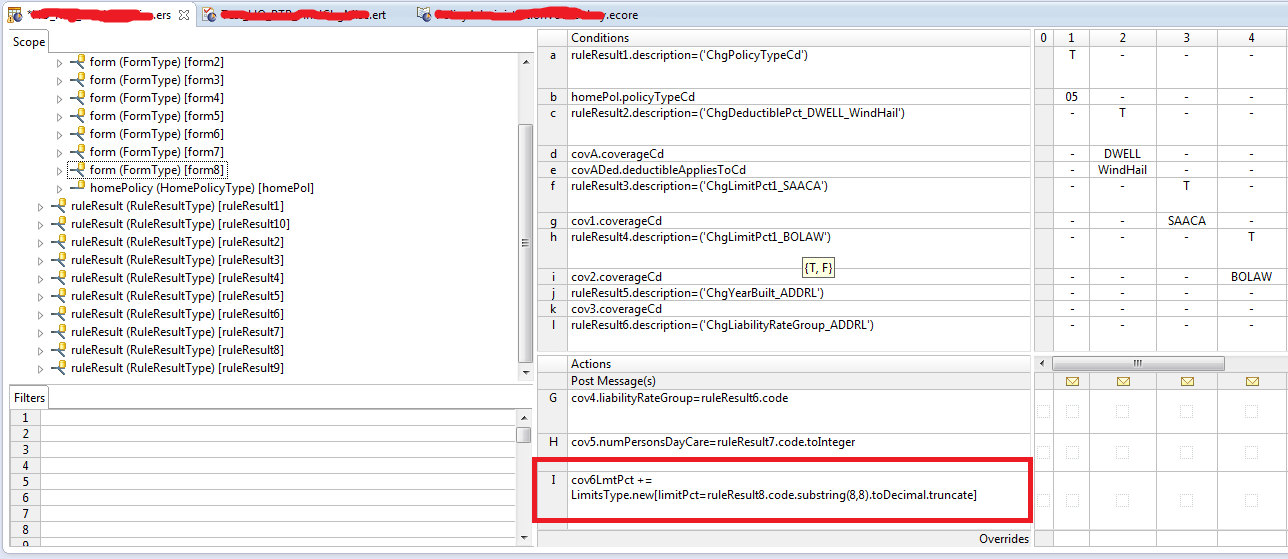Click the Filters list scrollbar thumb
The width and height of the screenshot is (1288, 559).
[x=524, y=435]
